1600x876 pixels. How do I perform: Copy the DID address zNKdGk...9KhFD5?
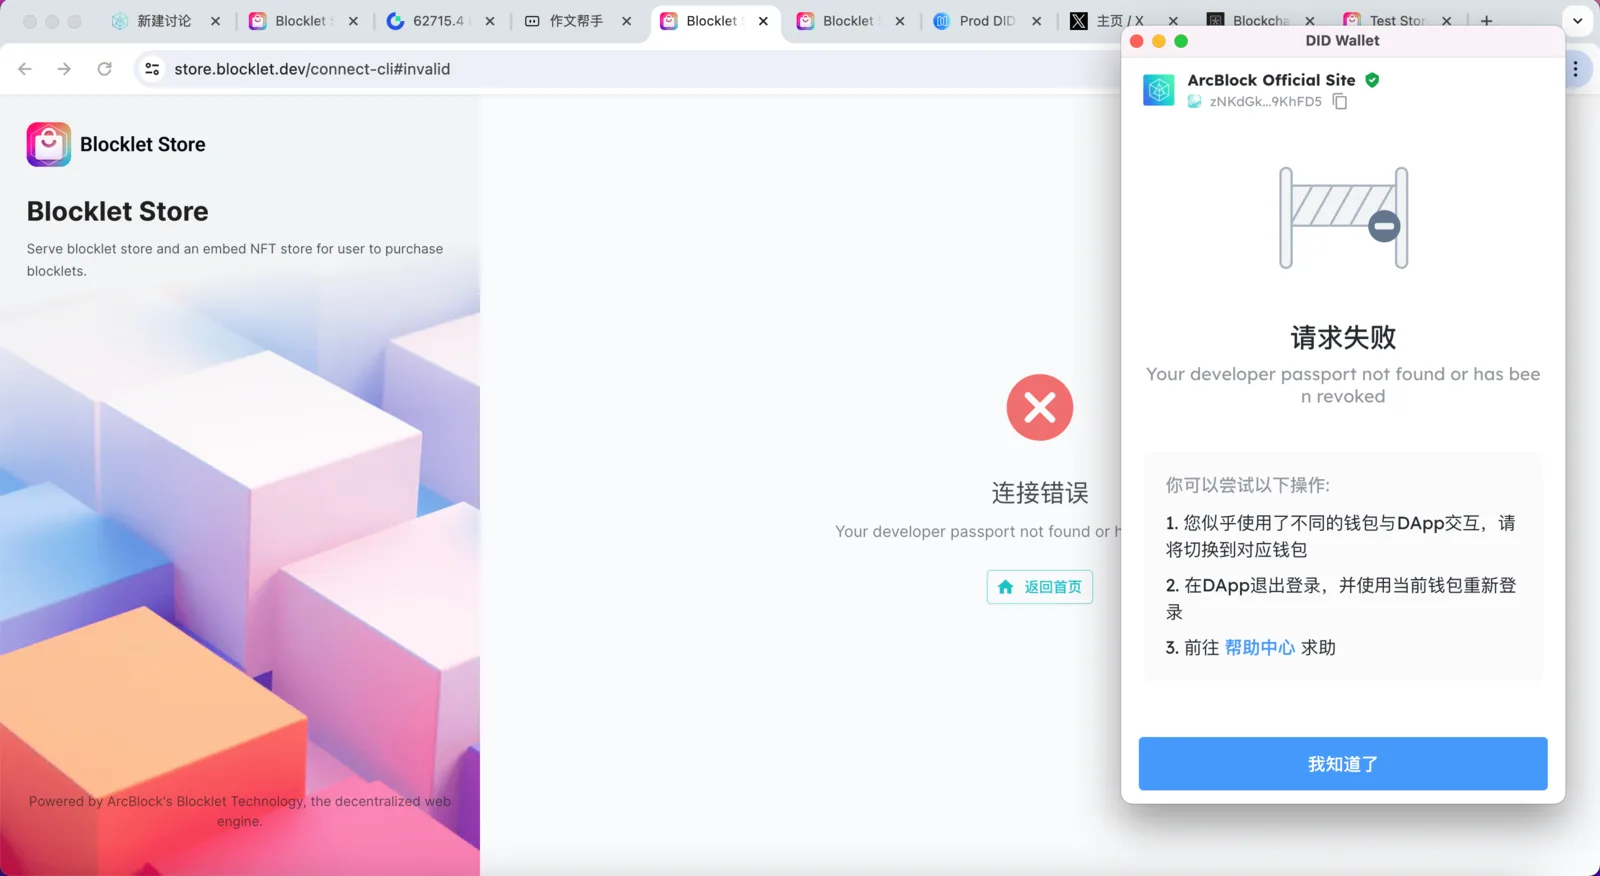coord(1340,102)
